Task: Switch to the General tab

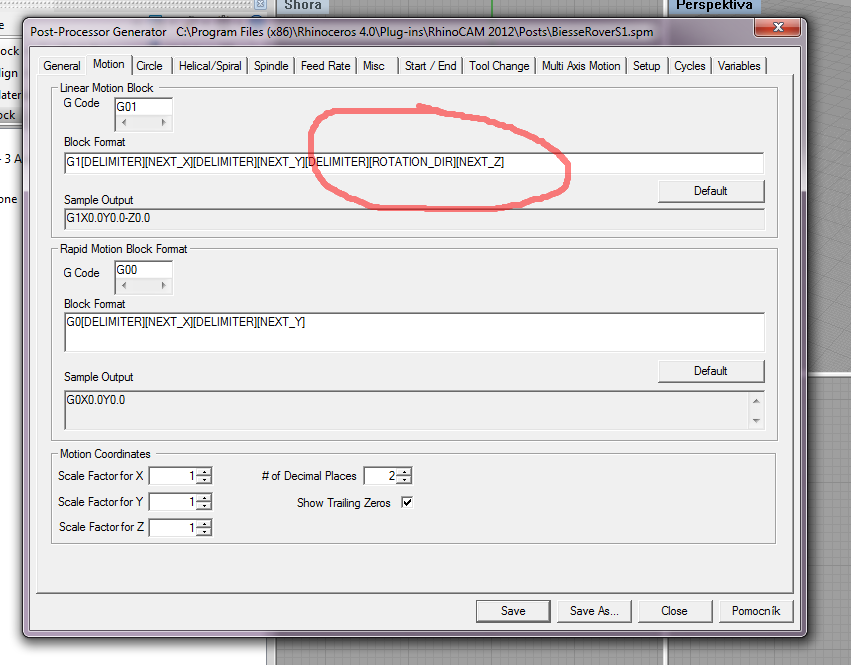Action: (x=62, y=66)
